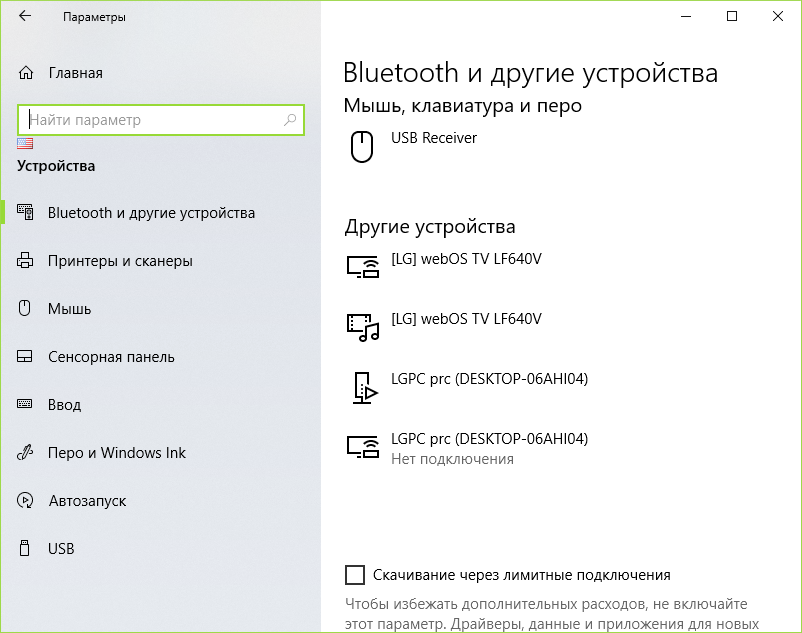Image resolution: width=802 pixels, height=633 pixels.
Task: Click the pen icon for Windows Ink
Action: tap(25, 453)
